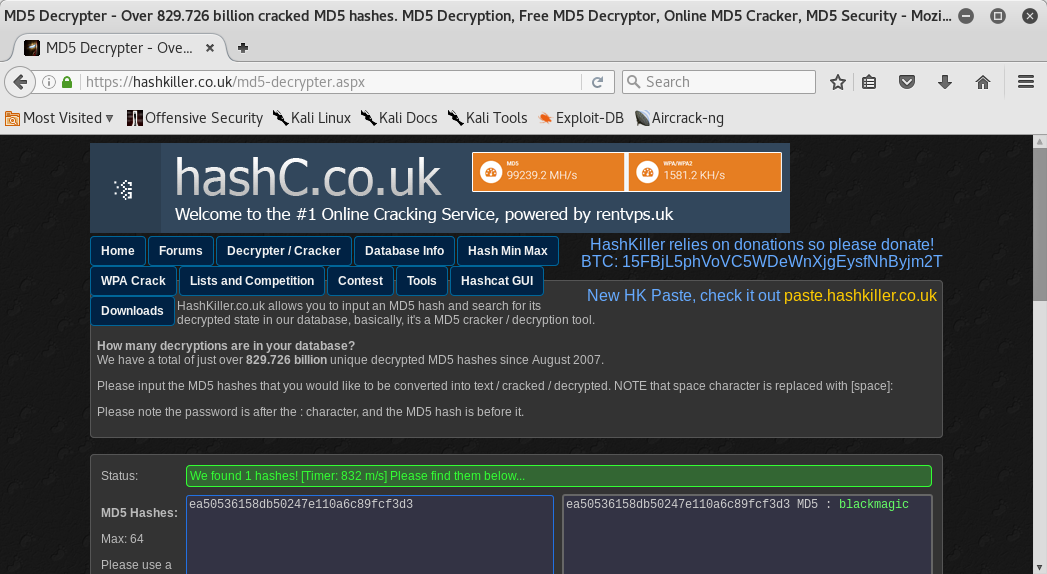
Task: Reload the page with refresh icon
Action: click(597, 82)
